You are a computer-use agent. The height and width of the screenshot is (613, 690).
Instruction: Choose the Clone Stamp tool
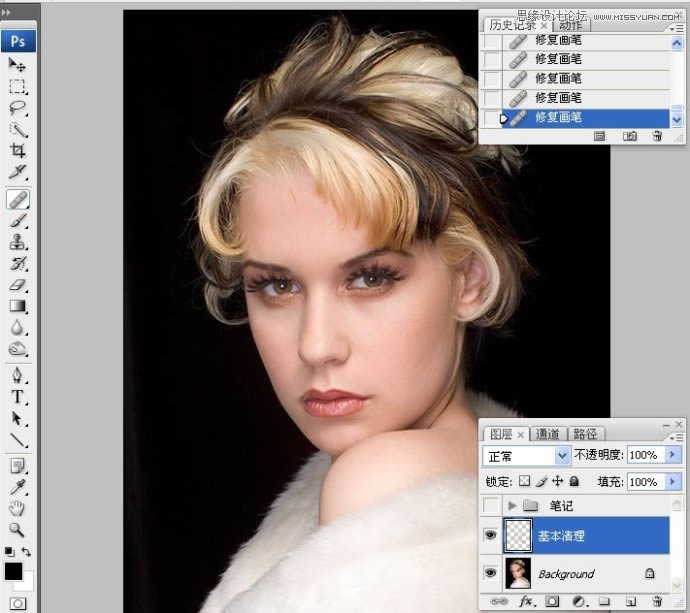click(18, 242)
